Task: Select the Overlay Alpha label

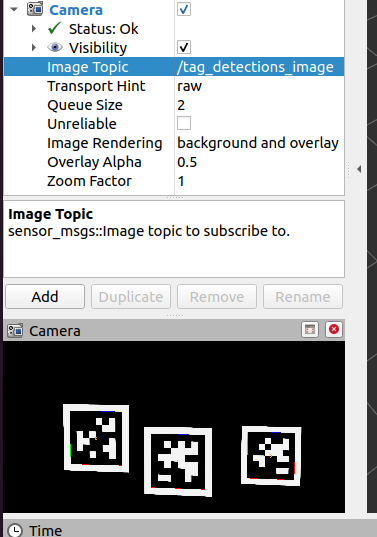Action: click(94, 162)
